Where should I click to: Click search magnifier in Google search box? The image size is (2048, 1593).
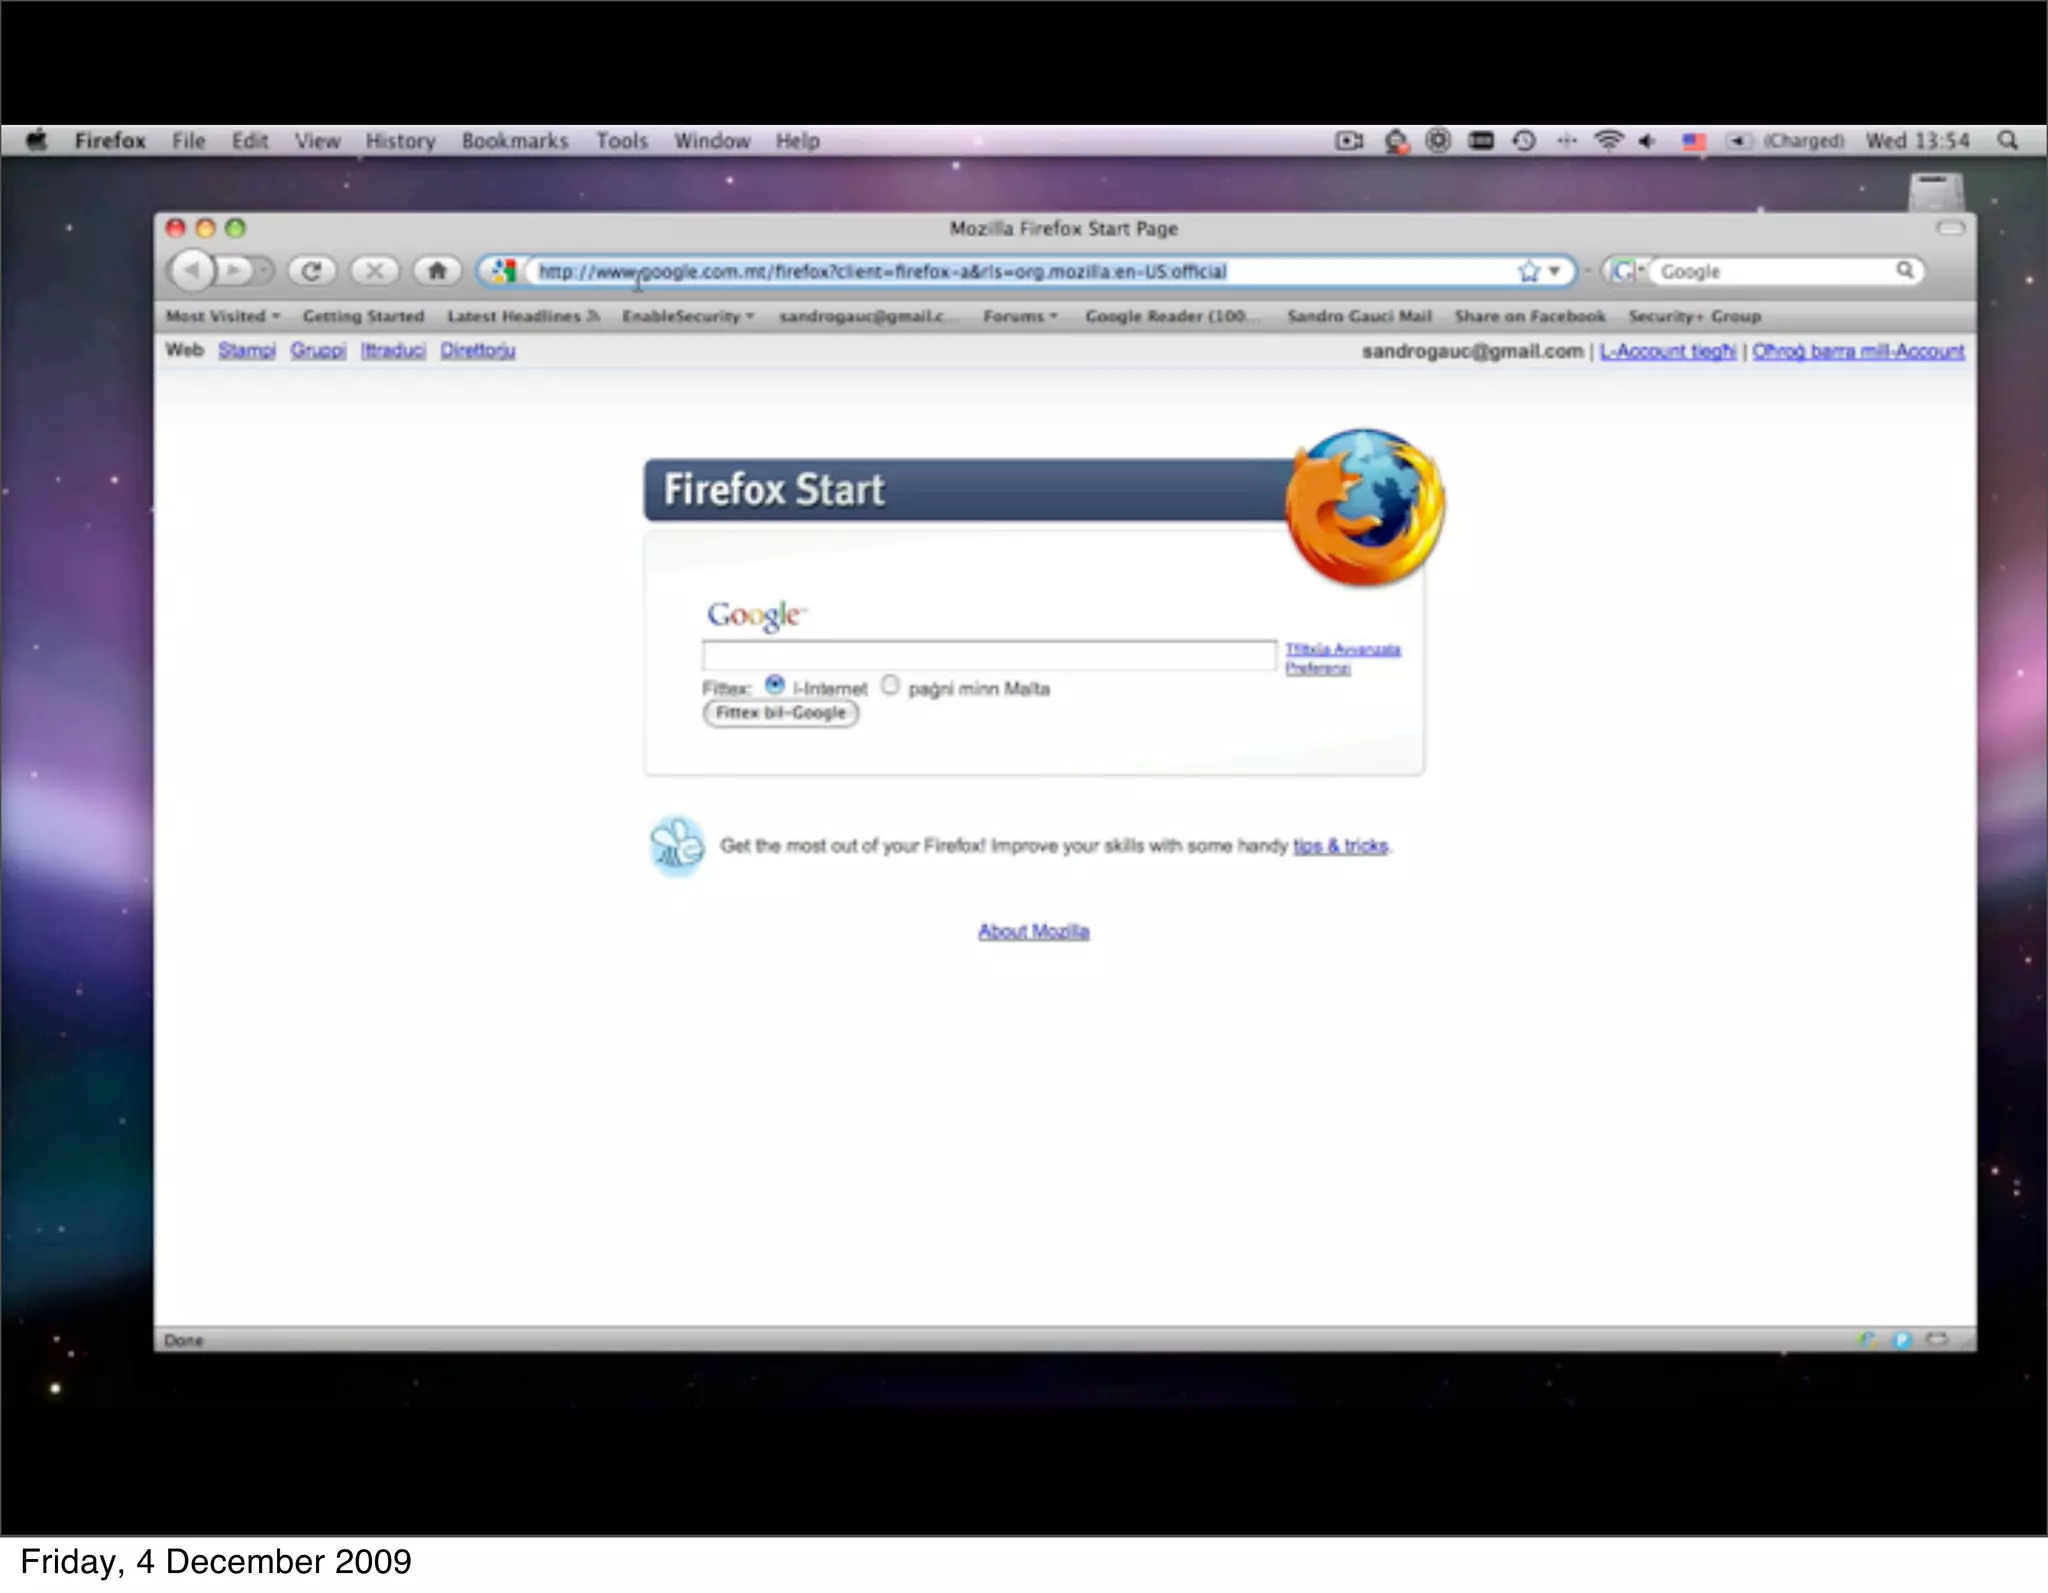1905,270
